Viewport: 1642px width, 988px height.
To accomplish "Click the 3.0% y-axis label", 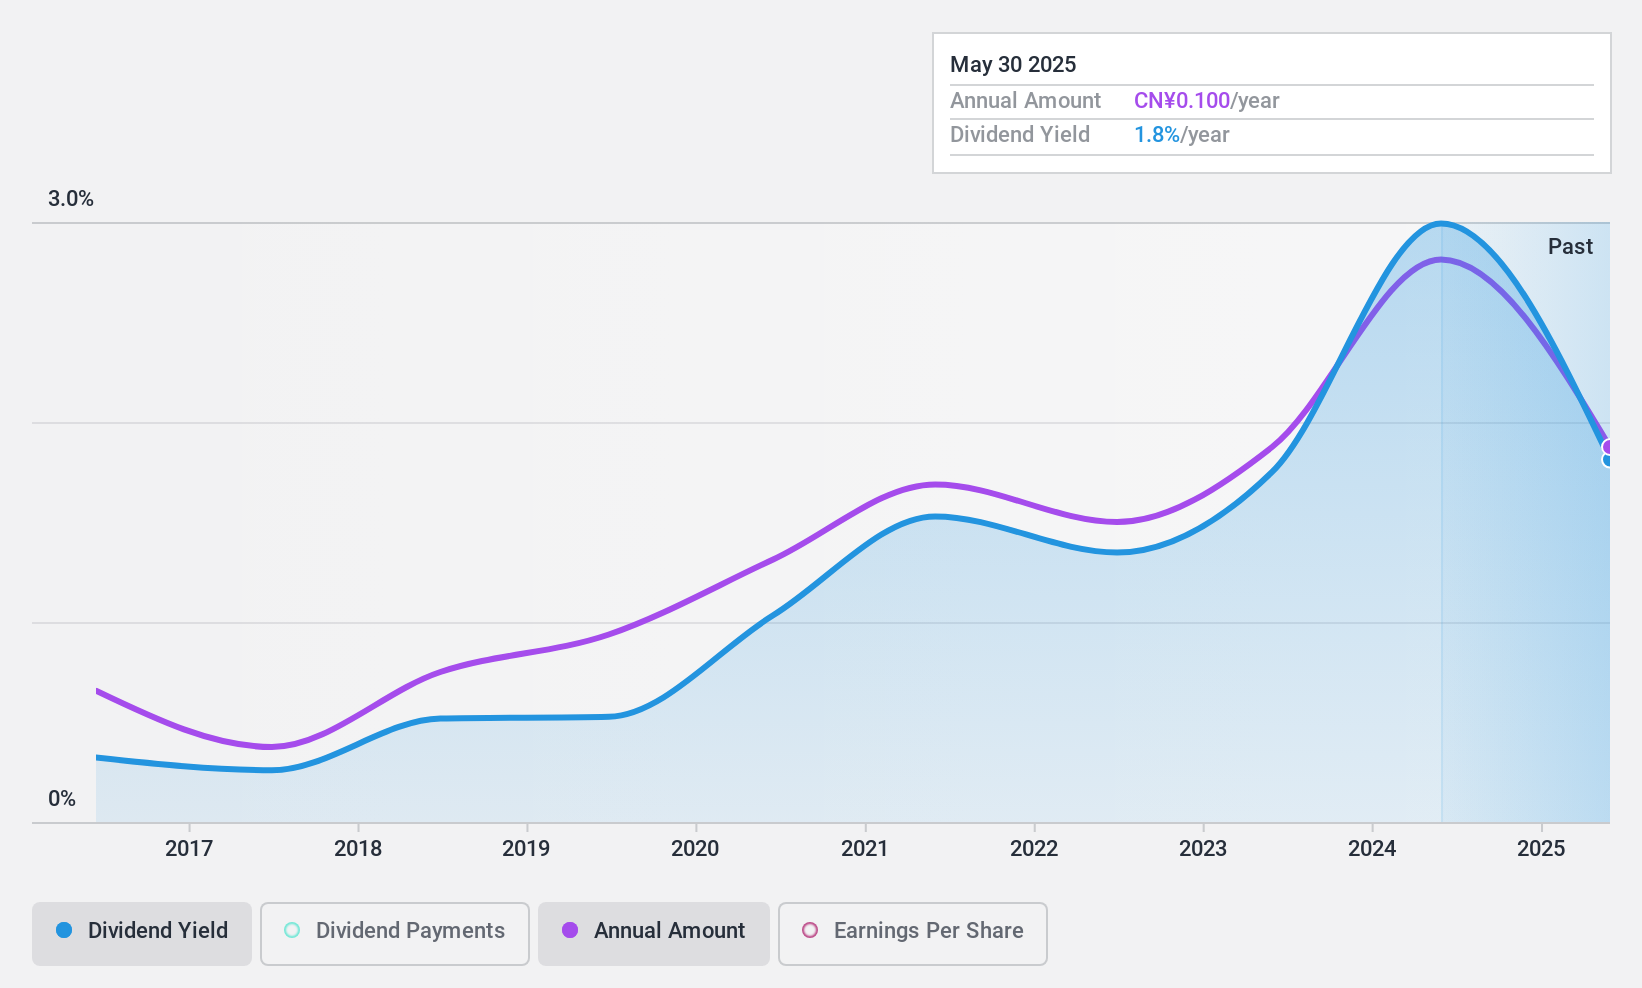I will [71, 199].
